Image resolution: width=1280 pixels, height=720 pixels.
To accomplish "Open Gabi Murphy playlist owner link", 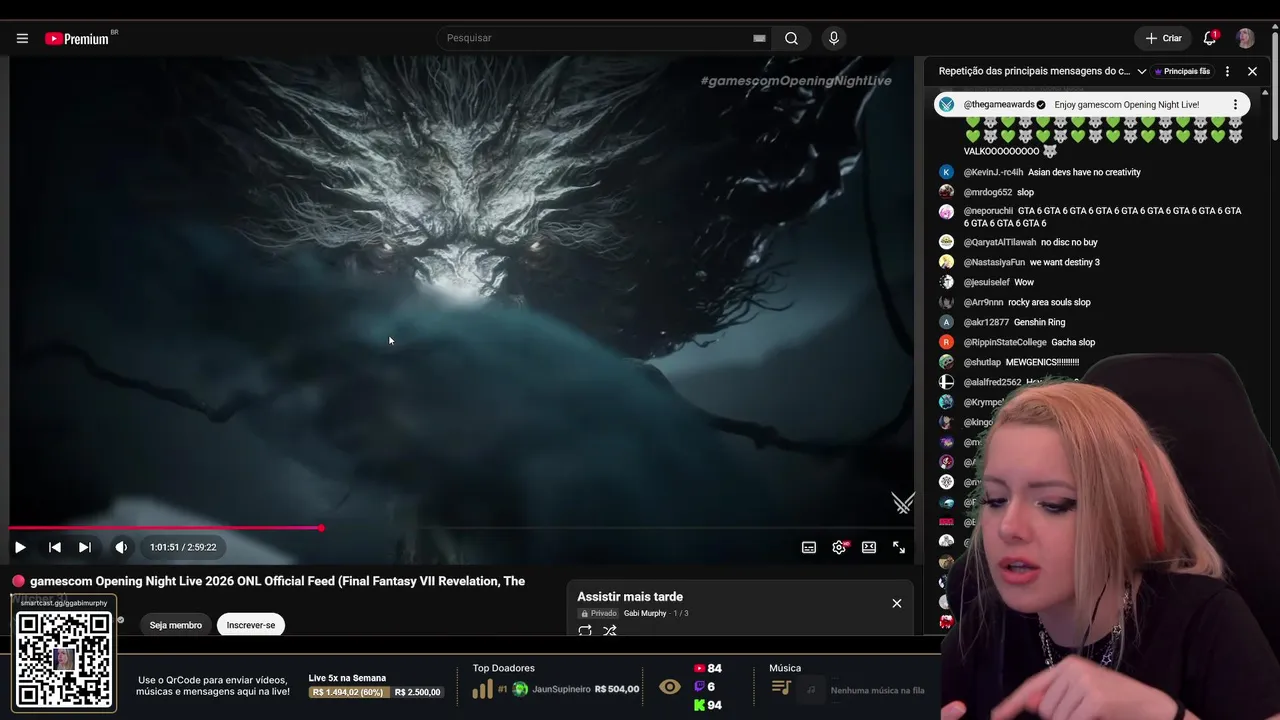I will [x=645, y=613].
